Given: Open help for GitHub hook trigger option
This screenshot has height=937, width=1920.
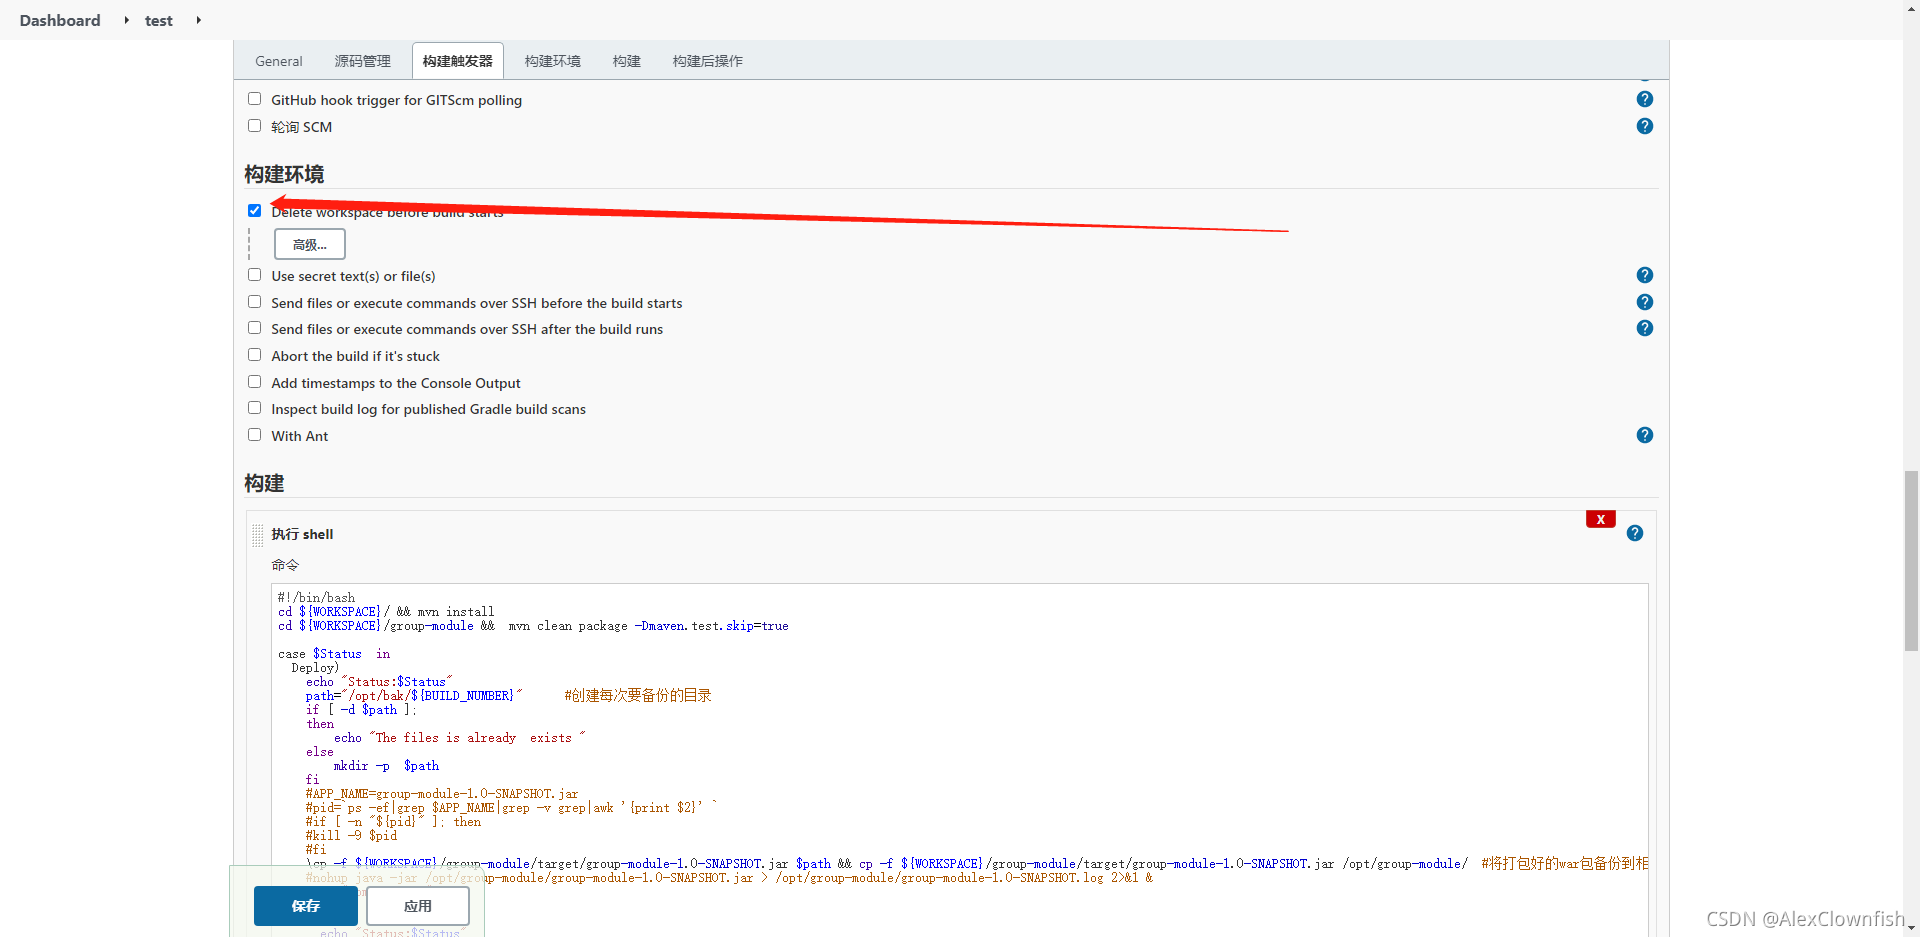Looking at the screenshot, I should click(x=1644, y=99).
